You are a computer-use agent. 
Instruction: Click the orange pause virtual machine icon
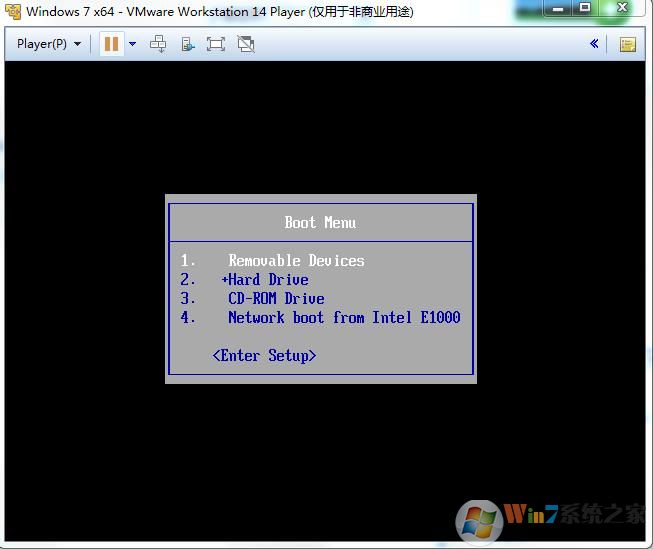(x=111, y=44)
